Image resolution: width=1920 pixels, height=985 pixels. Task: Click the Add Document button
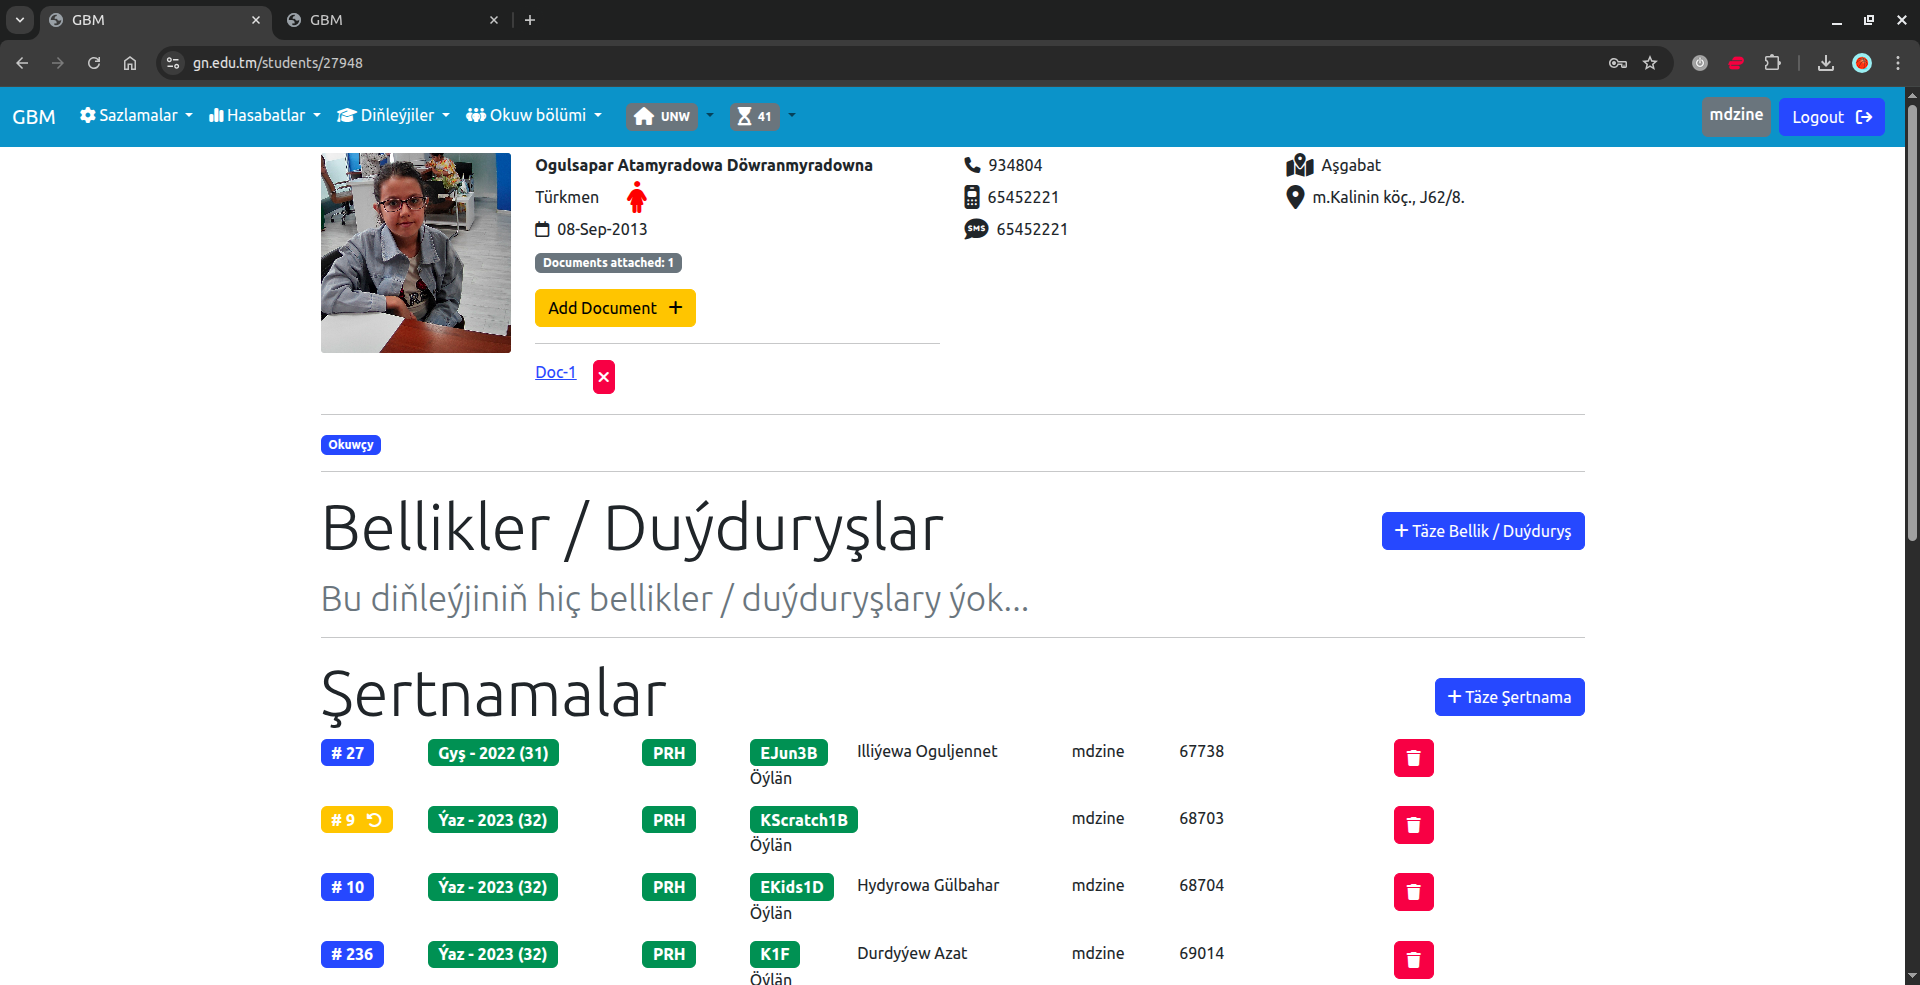[x=614, y=308]
